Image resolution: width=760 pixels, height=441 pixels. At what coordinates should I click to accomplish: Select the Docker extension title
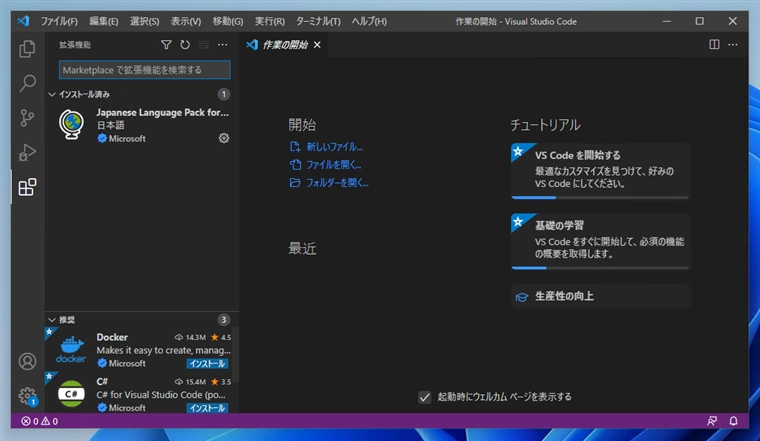[112, 337]
